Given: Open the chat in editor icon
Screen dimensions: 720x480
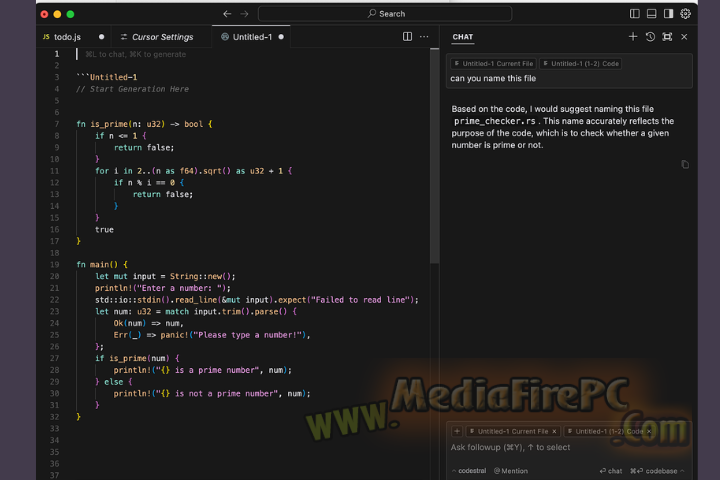Looking at the screenshot, I should tap(667, 36).
